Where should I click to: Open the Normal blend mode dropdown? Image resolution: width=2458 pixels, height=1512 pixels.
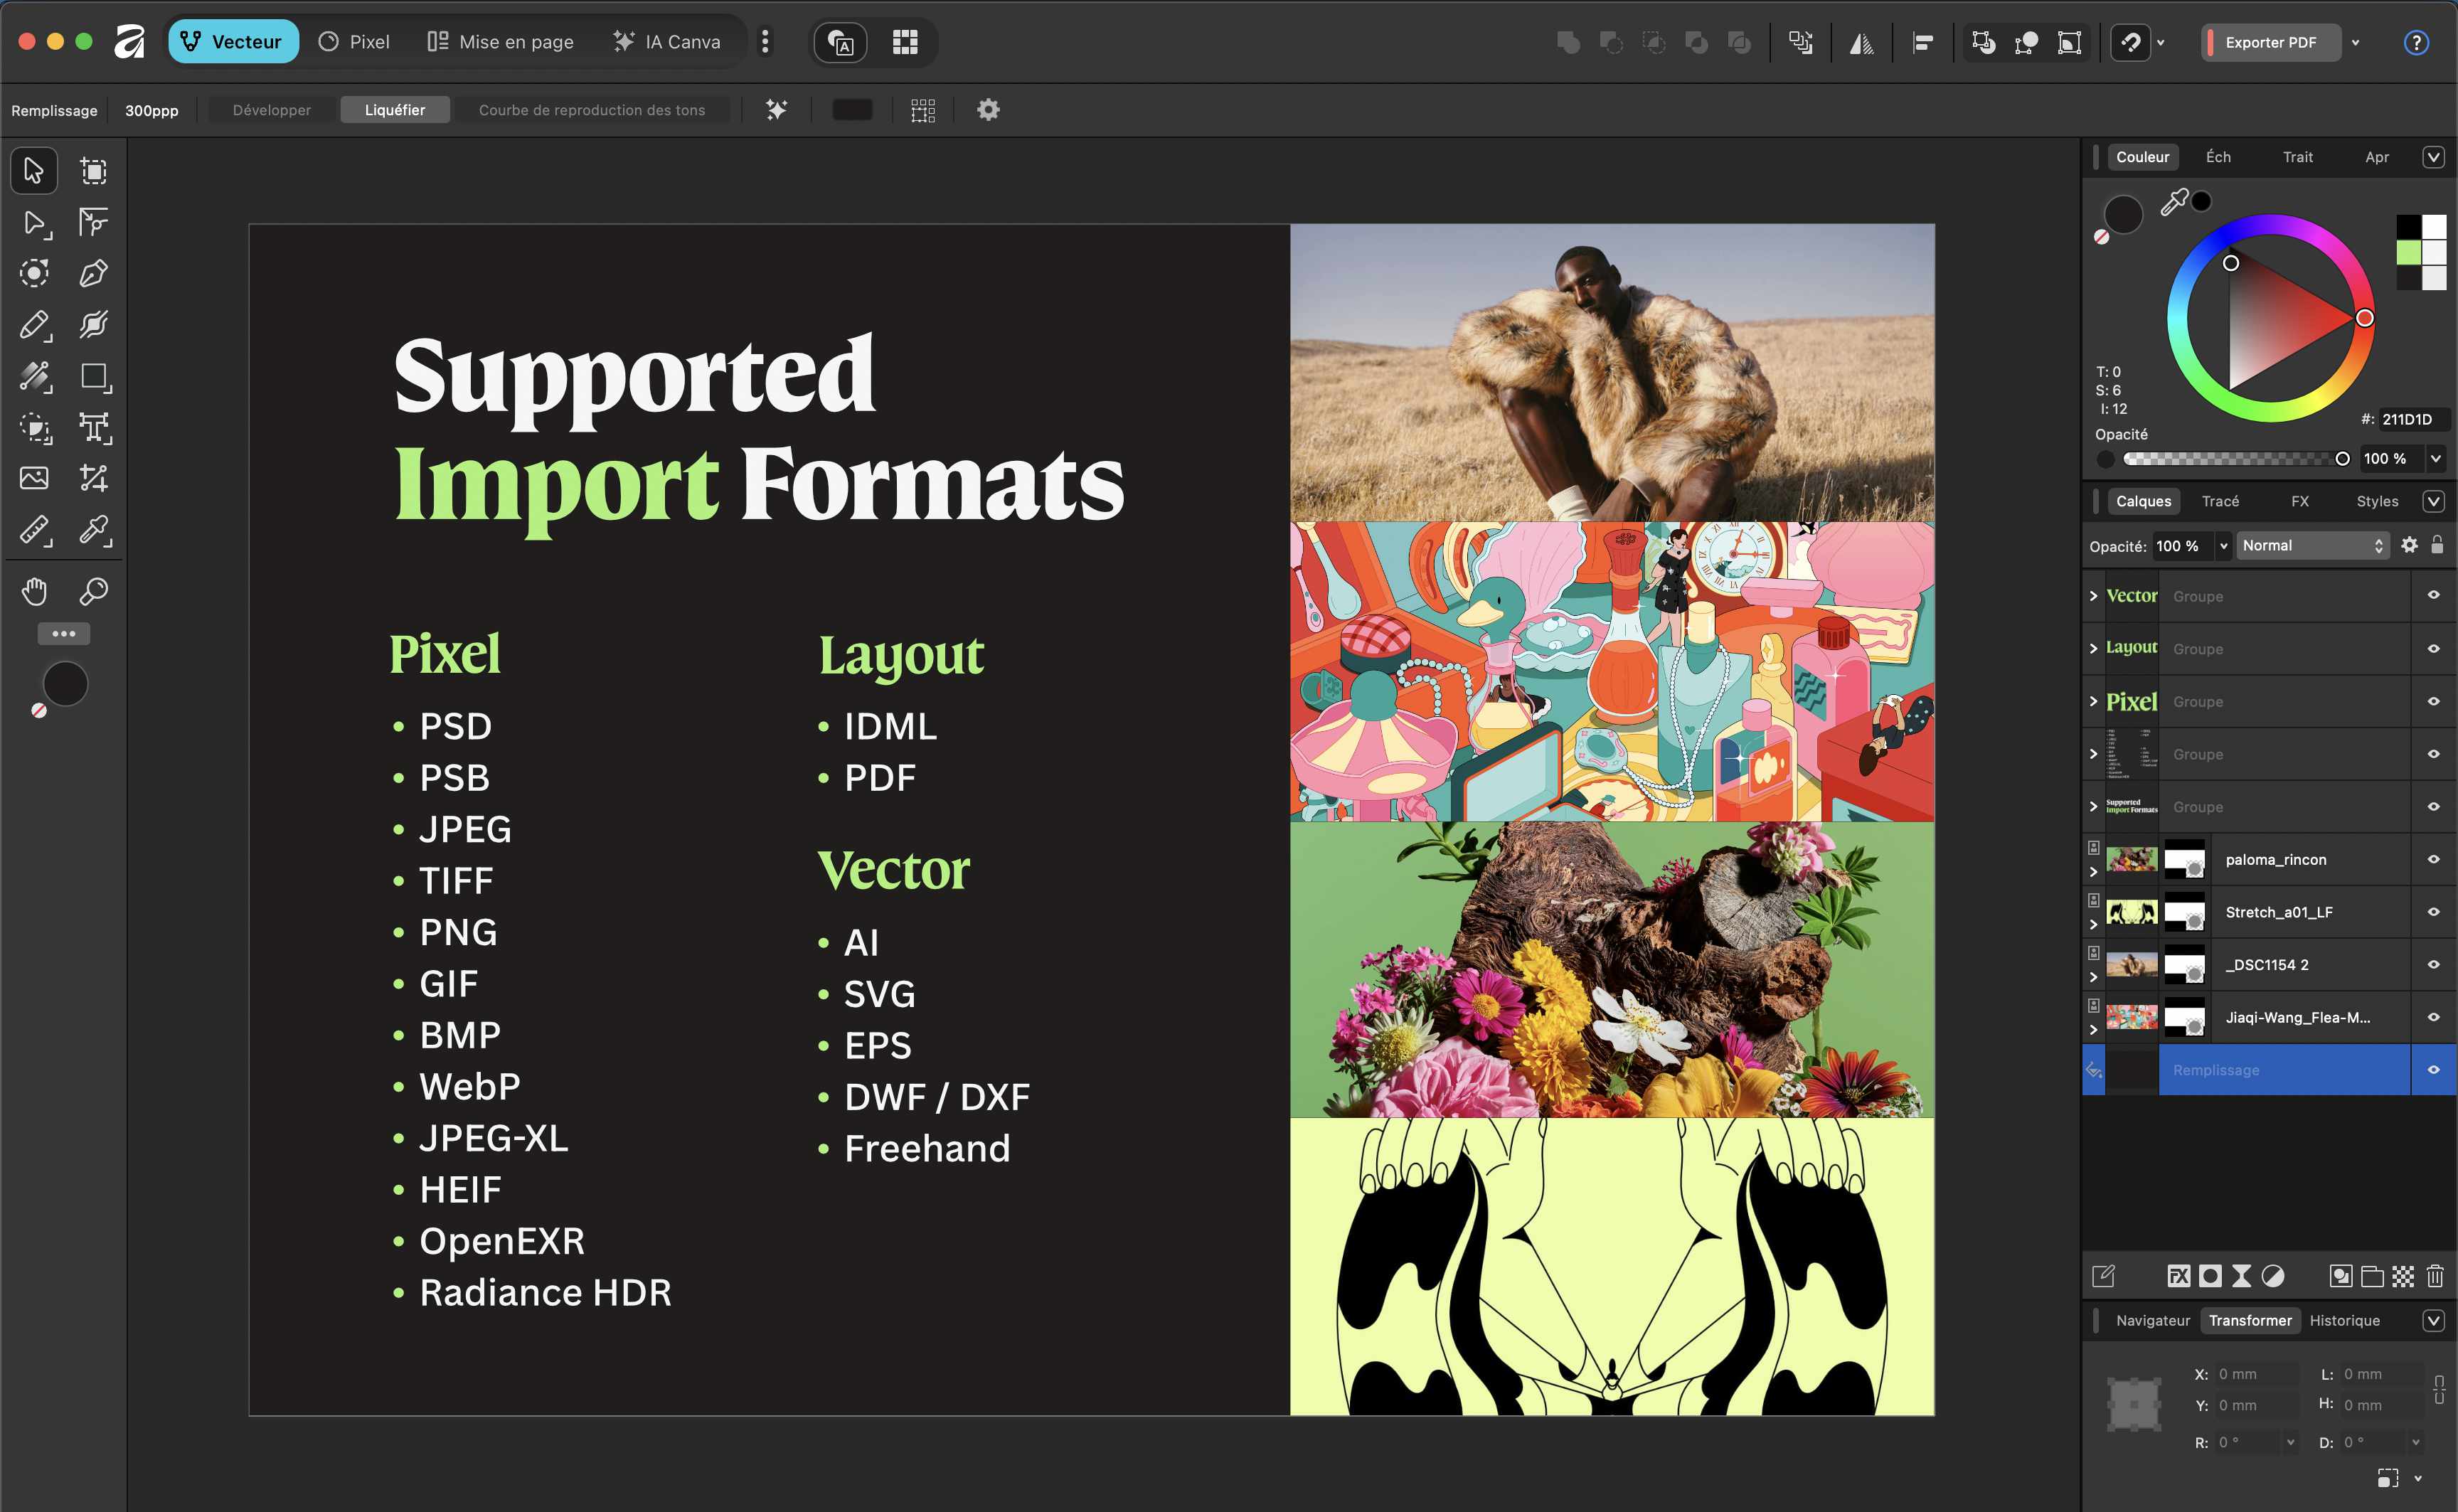tap(2313, 545)
